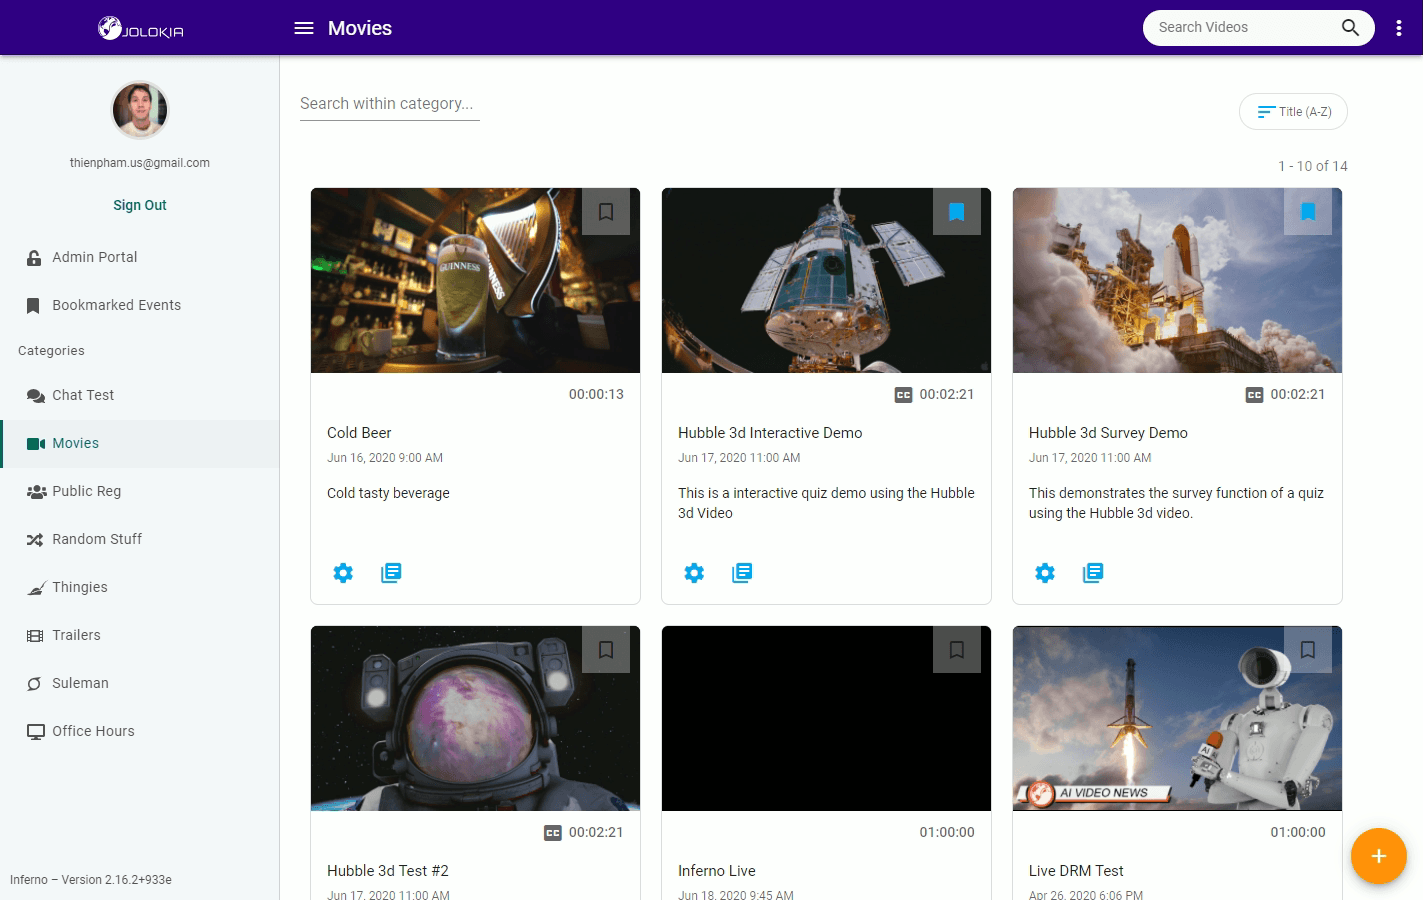The image size is (1423, 900).
Task: Open details list icon for Hubble 3d Interactive Demo
Action: [x=742, y=573]
